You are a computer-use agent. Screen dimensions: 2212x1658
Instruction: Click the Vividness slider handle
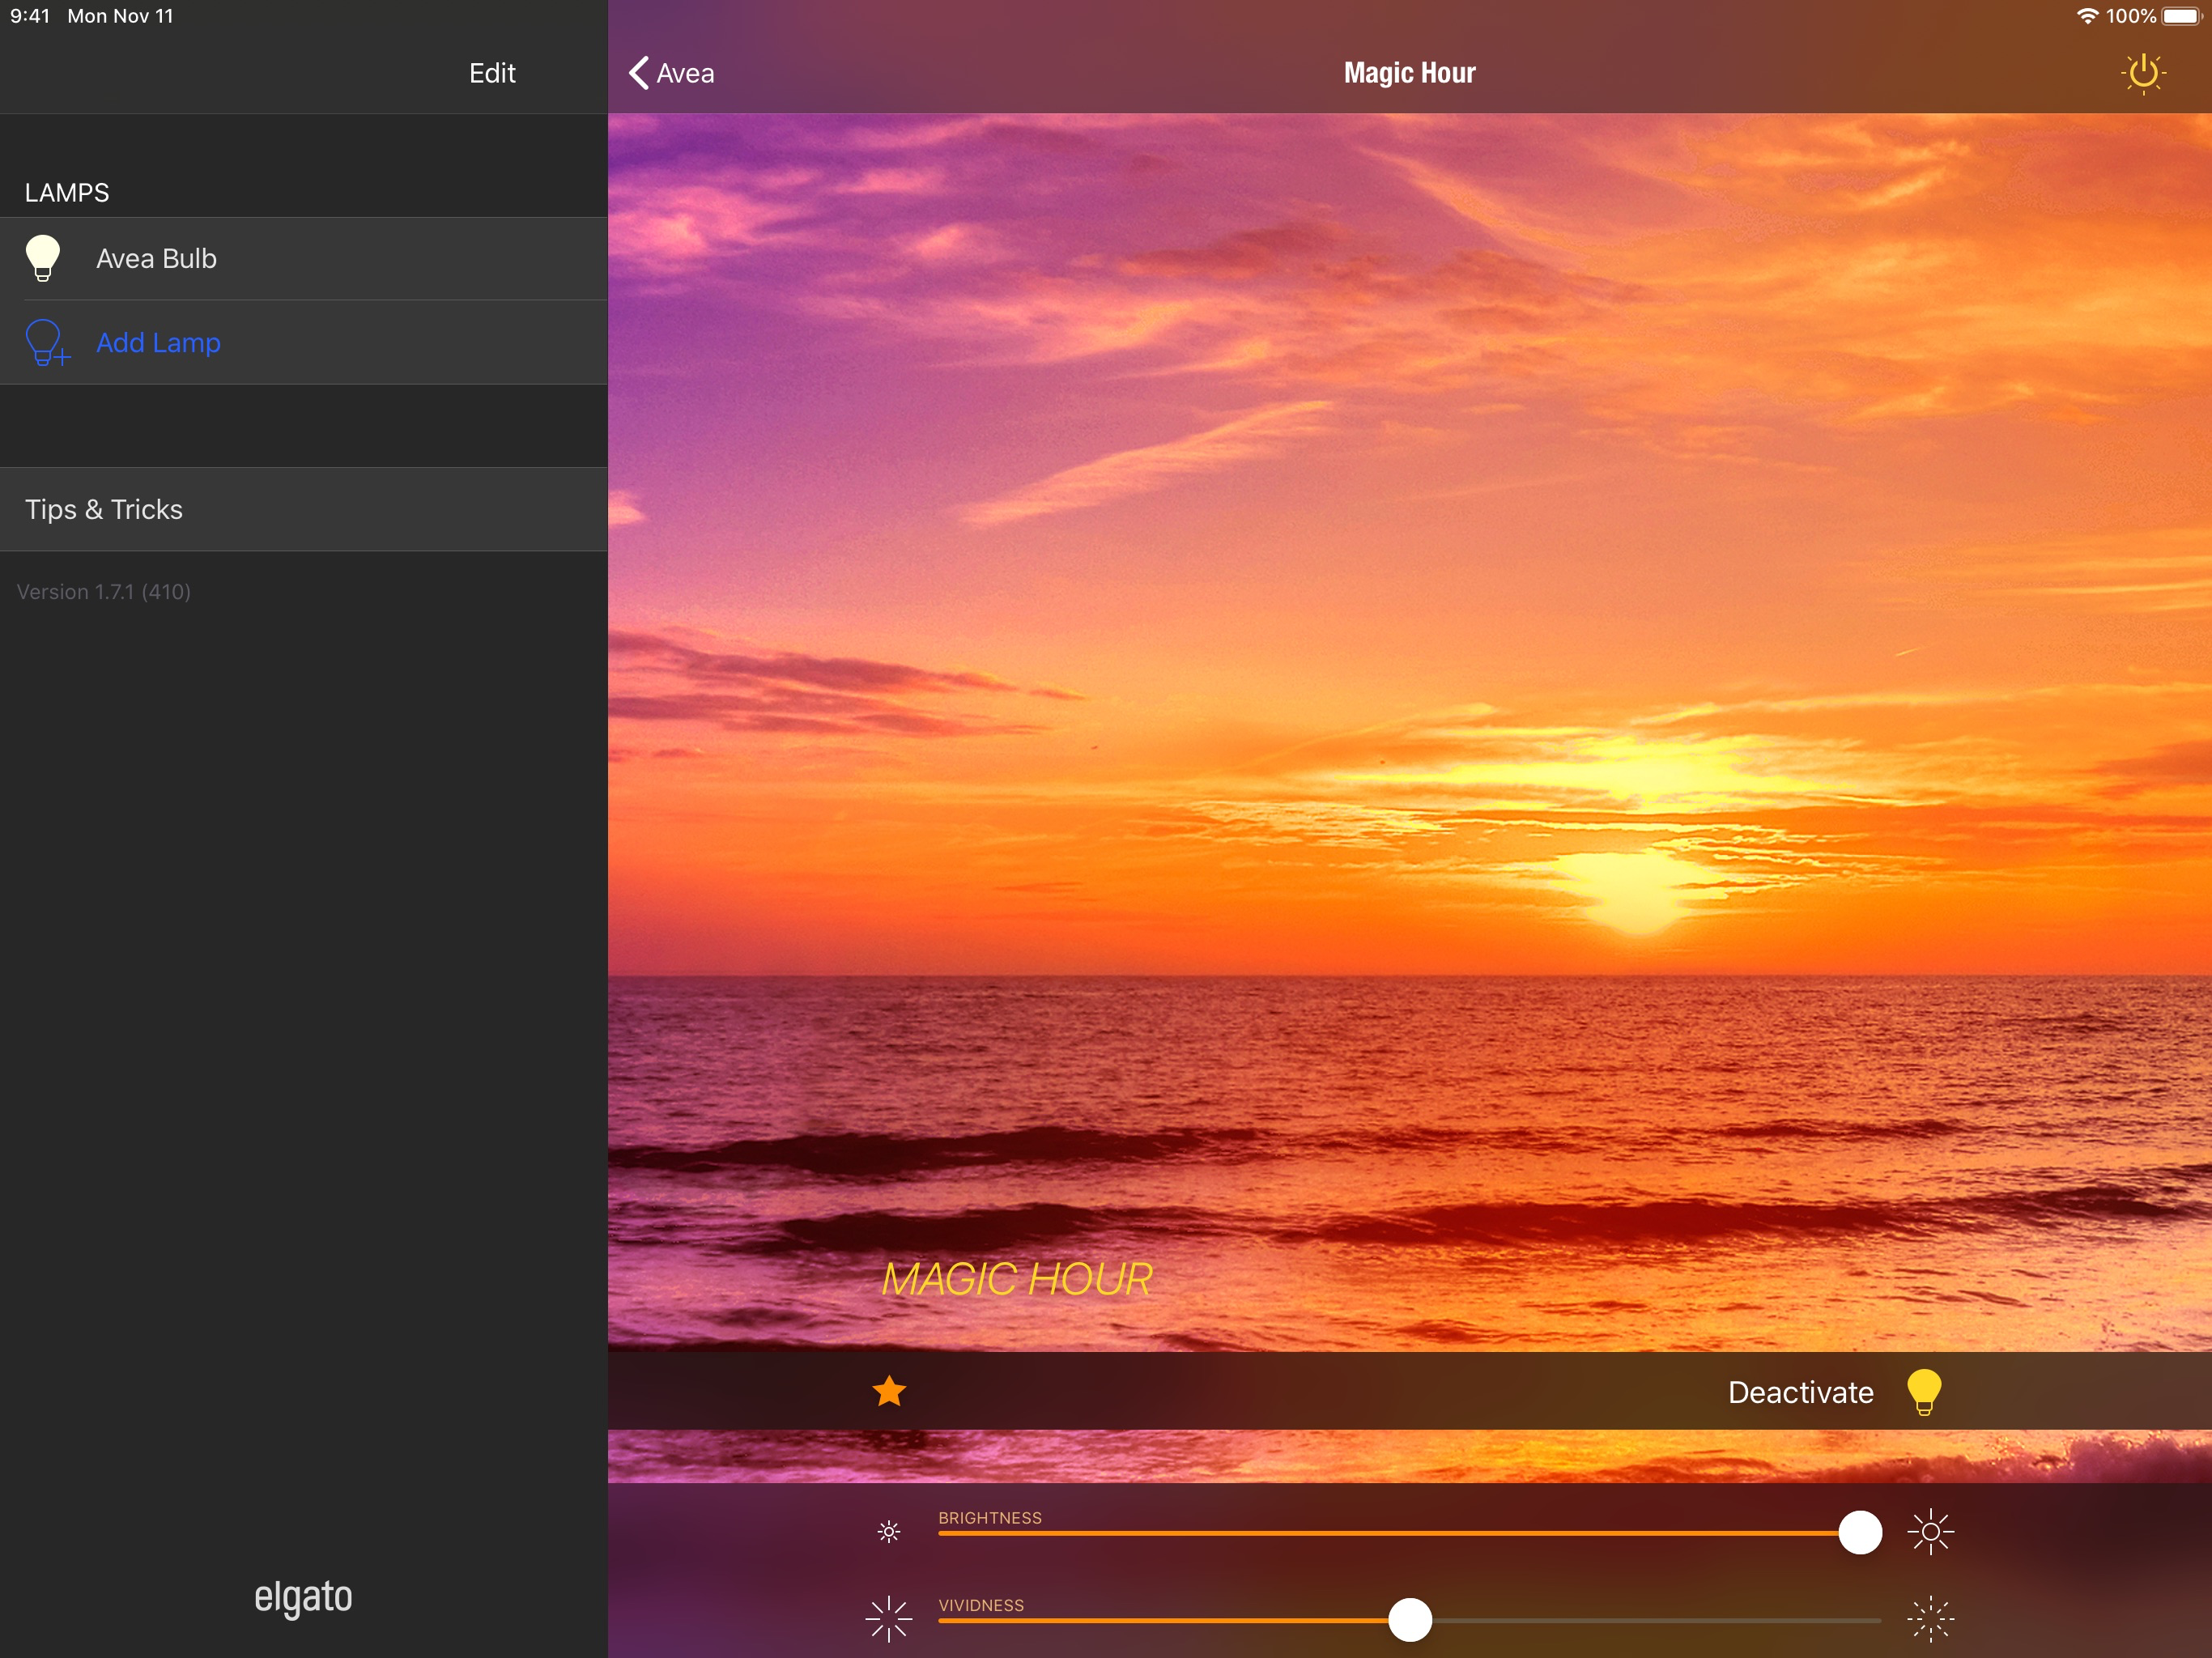point(1410,1619)
